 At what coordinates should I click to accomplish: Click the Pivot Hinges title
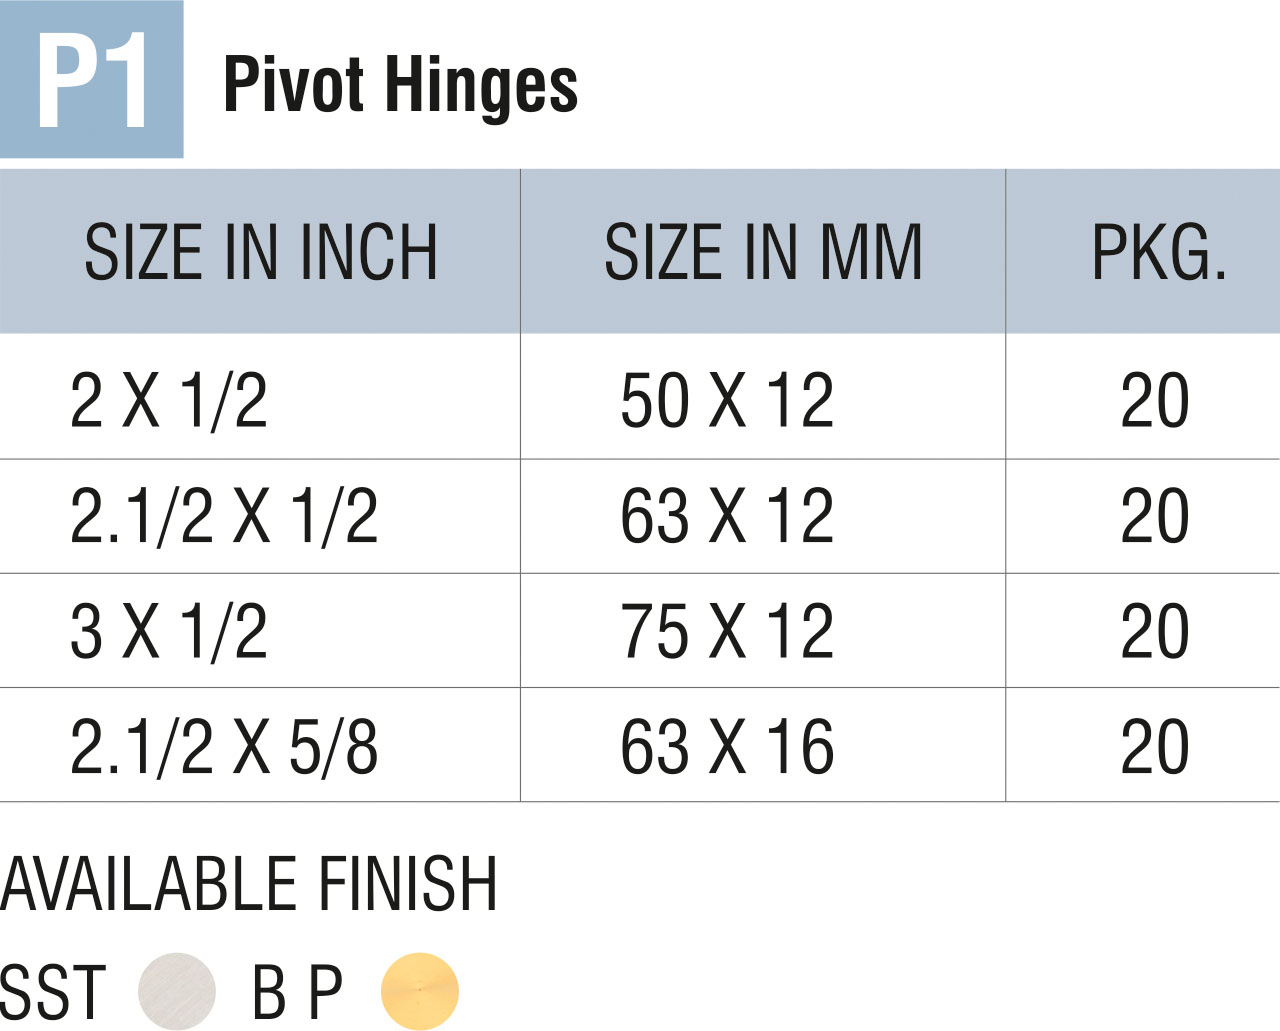400,85
